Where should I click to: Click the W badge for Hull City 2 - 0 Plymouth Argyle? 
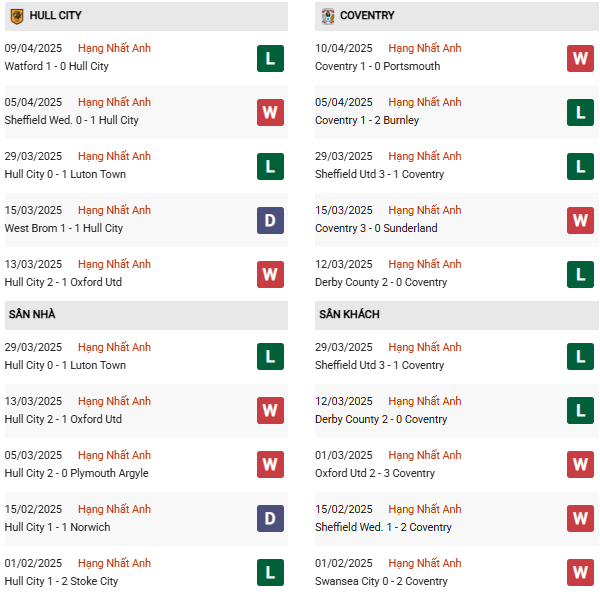[x=270, y=465]
